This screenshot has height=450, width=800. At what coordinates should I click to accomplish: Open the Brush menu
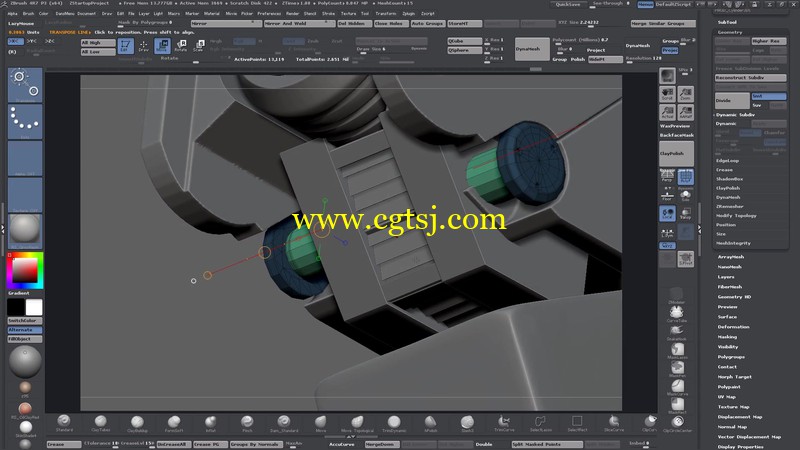tap(29, 14)
